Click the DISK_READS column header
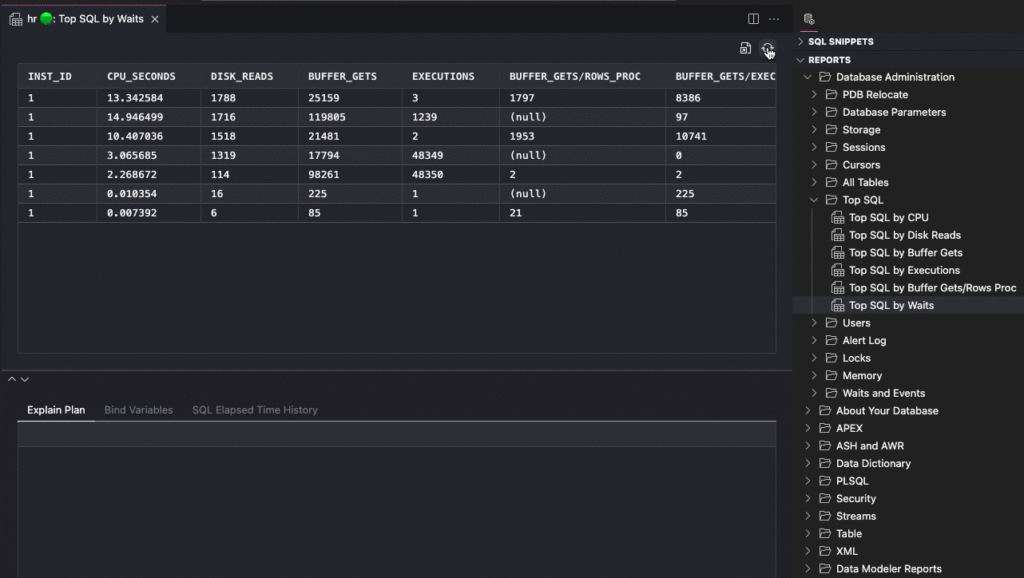This screenshot has width=1024, height=578. tap(241, 76)
